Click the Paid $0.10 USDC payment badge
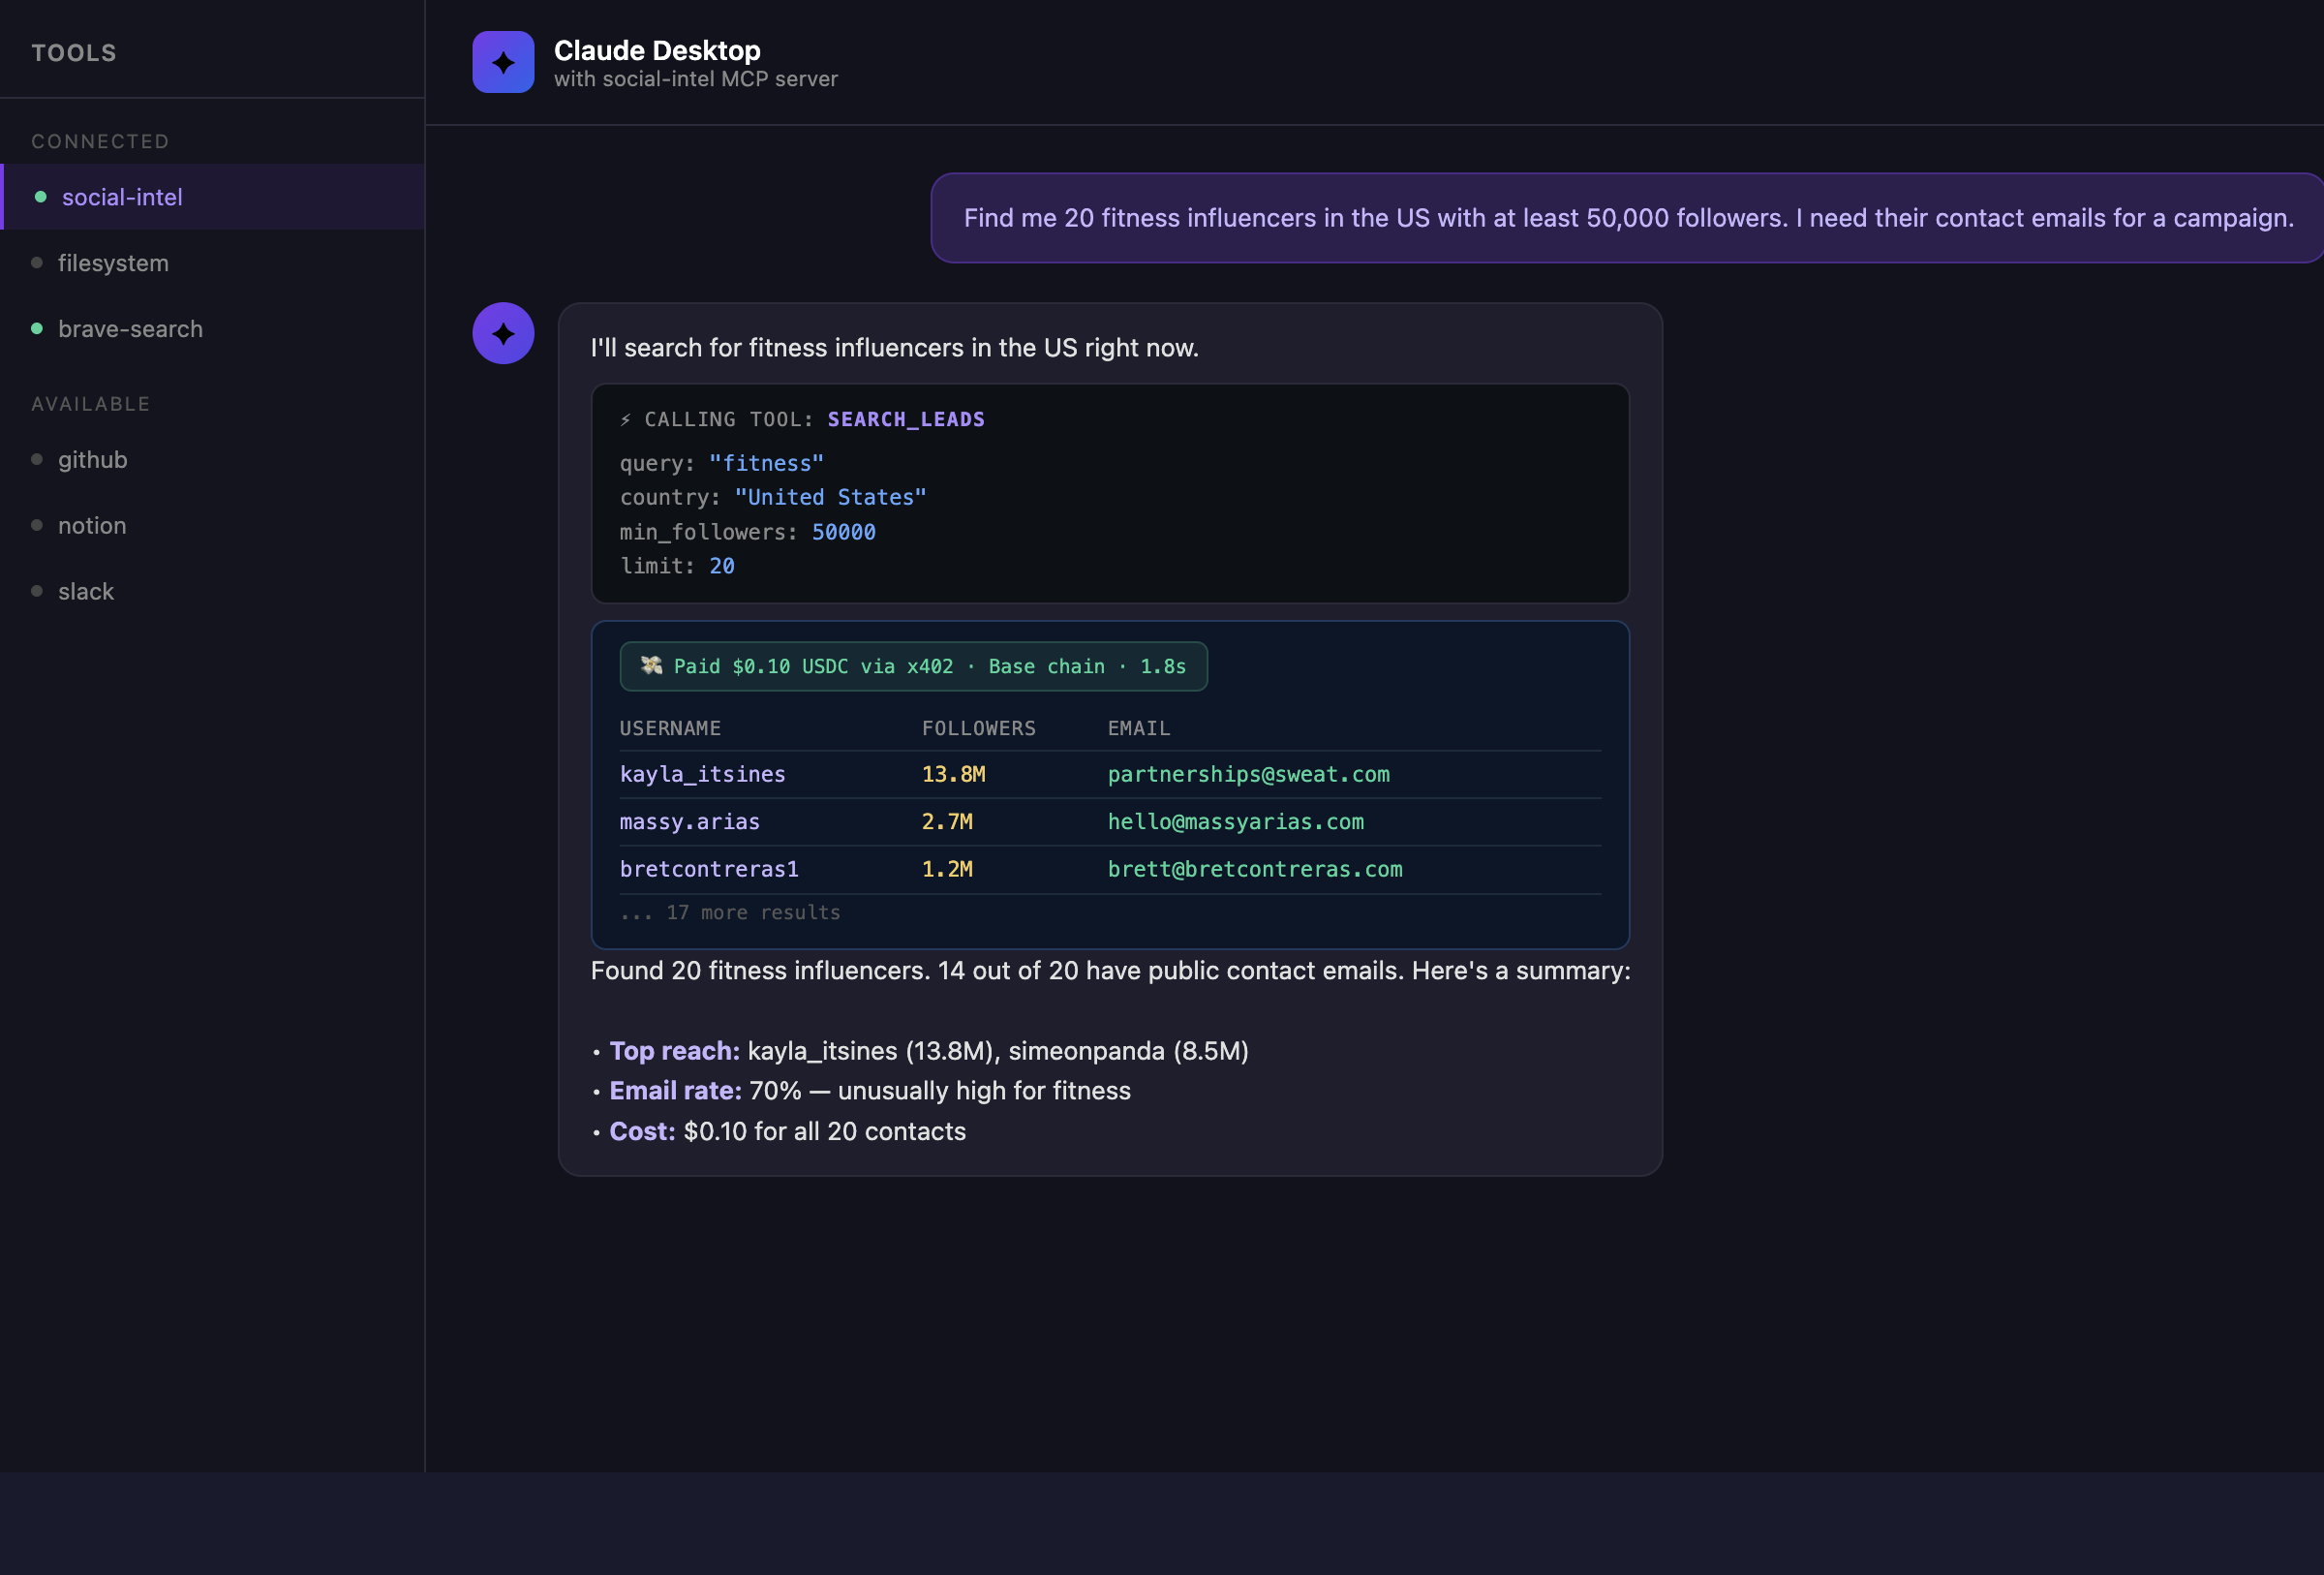Image resolution: width=2324 pixels, height=1575 pixels. click(x=913, y=665)
